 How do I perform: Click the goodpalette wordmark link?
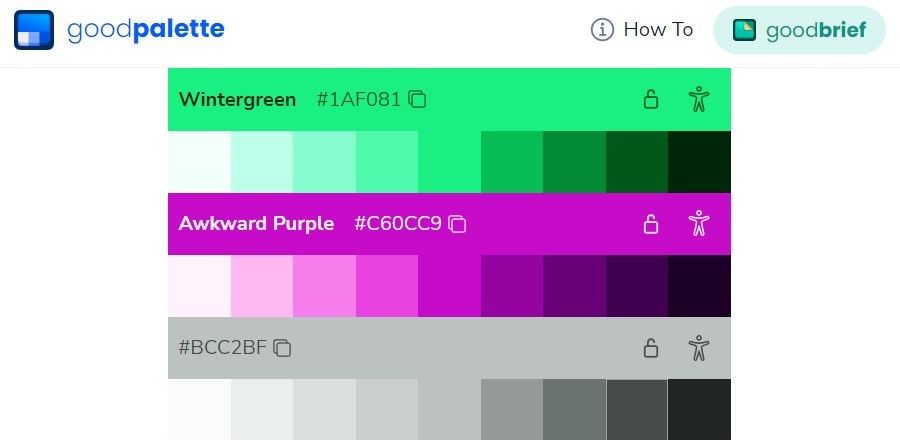146,30
